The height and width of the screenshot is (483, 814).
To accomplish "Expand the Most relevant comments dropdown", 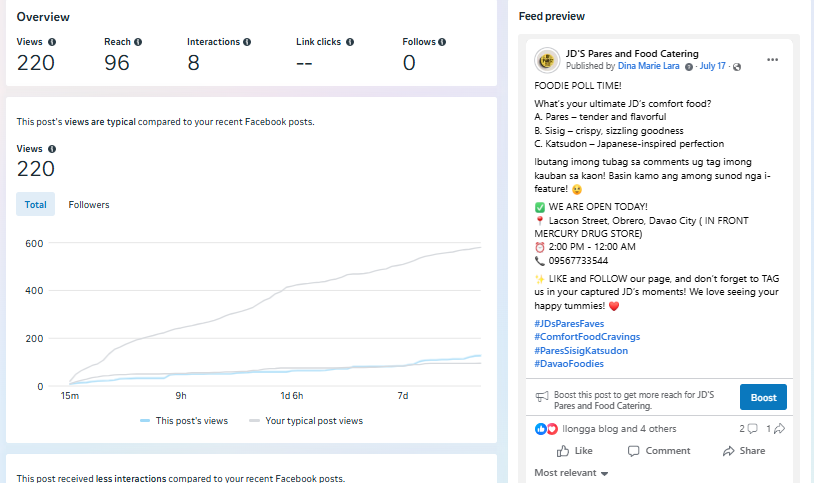I will (x=572, y=473).
